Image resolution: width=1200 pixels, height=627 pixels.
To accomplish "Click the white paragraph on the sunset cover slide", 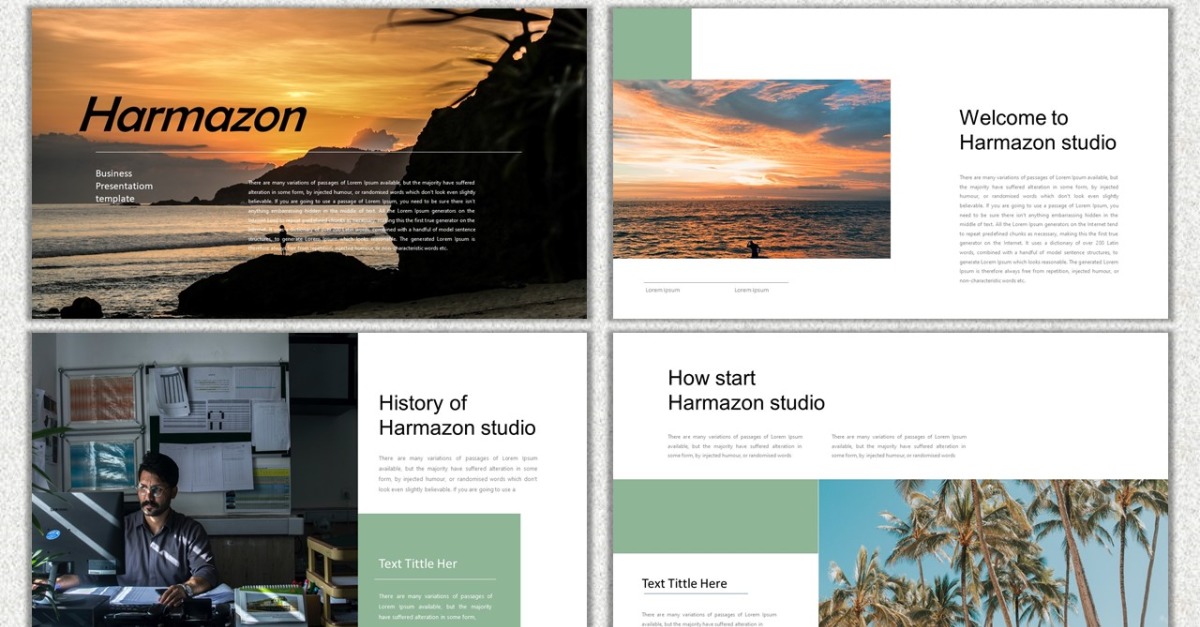I will pos(361,215).
